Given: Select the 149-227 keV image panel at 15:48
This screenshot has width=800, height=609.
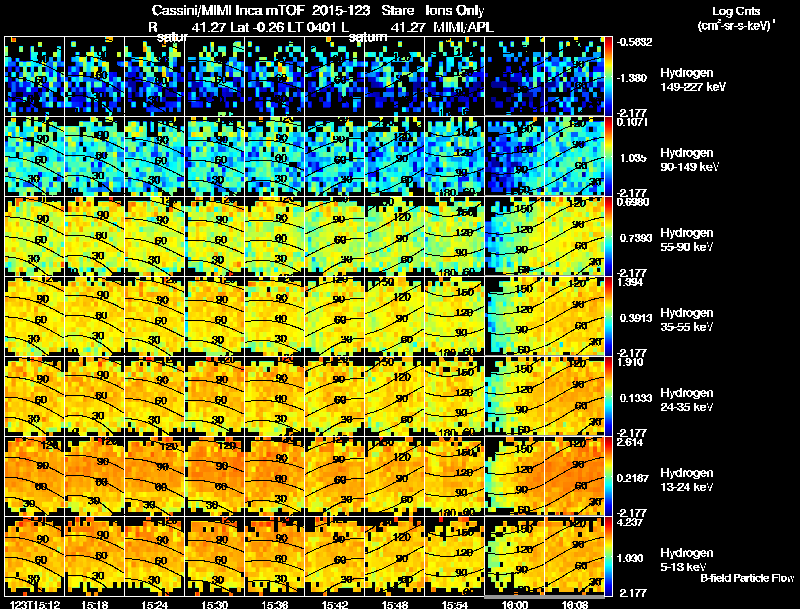Looking at the screenshot, I should pyautogui.click(x=394, y=77).
